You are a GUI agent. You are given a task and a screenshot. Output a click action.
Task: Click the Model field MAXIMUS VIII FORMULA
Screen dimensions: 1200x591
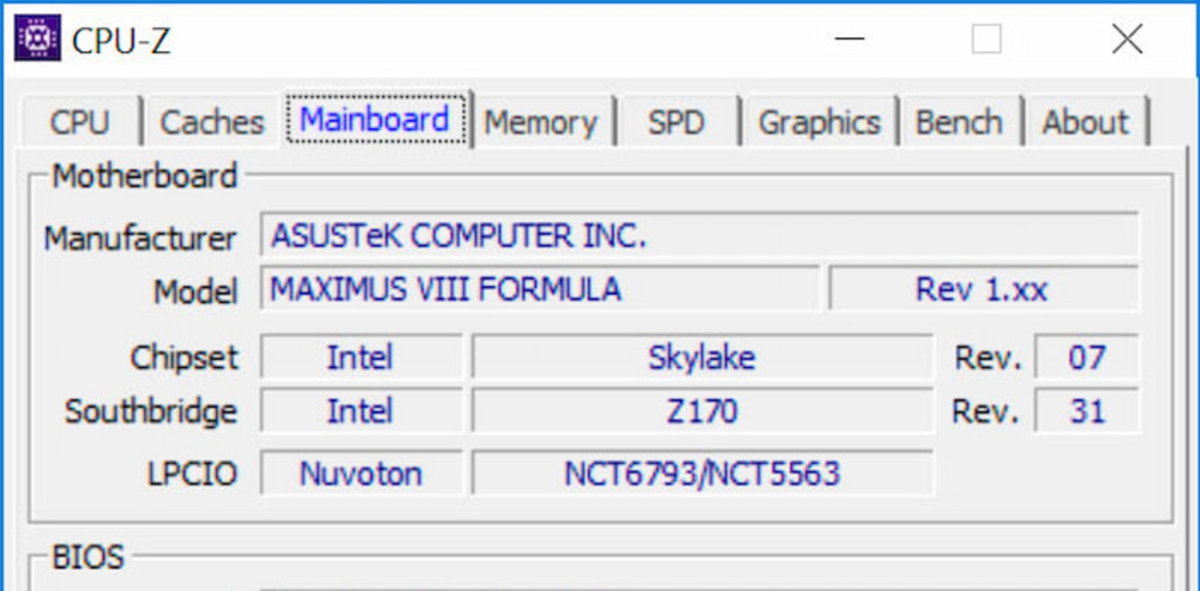click(x=539, y=289)
